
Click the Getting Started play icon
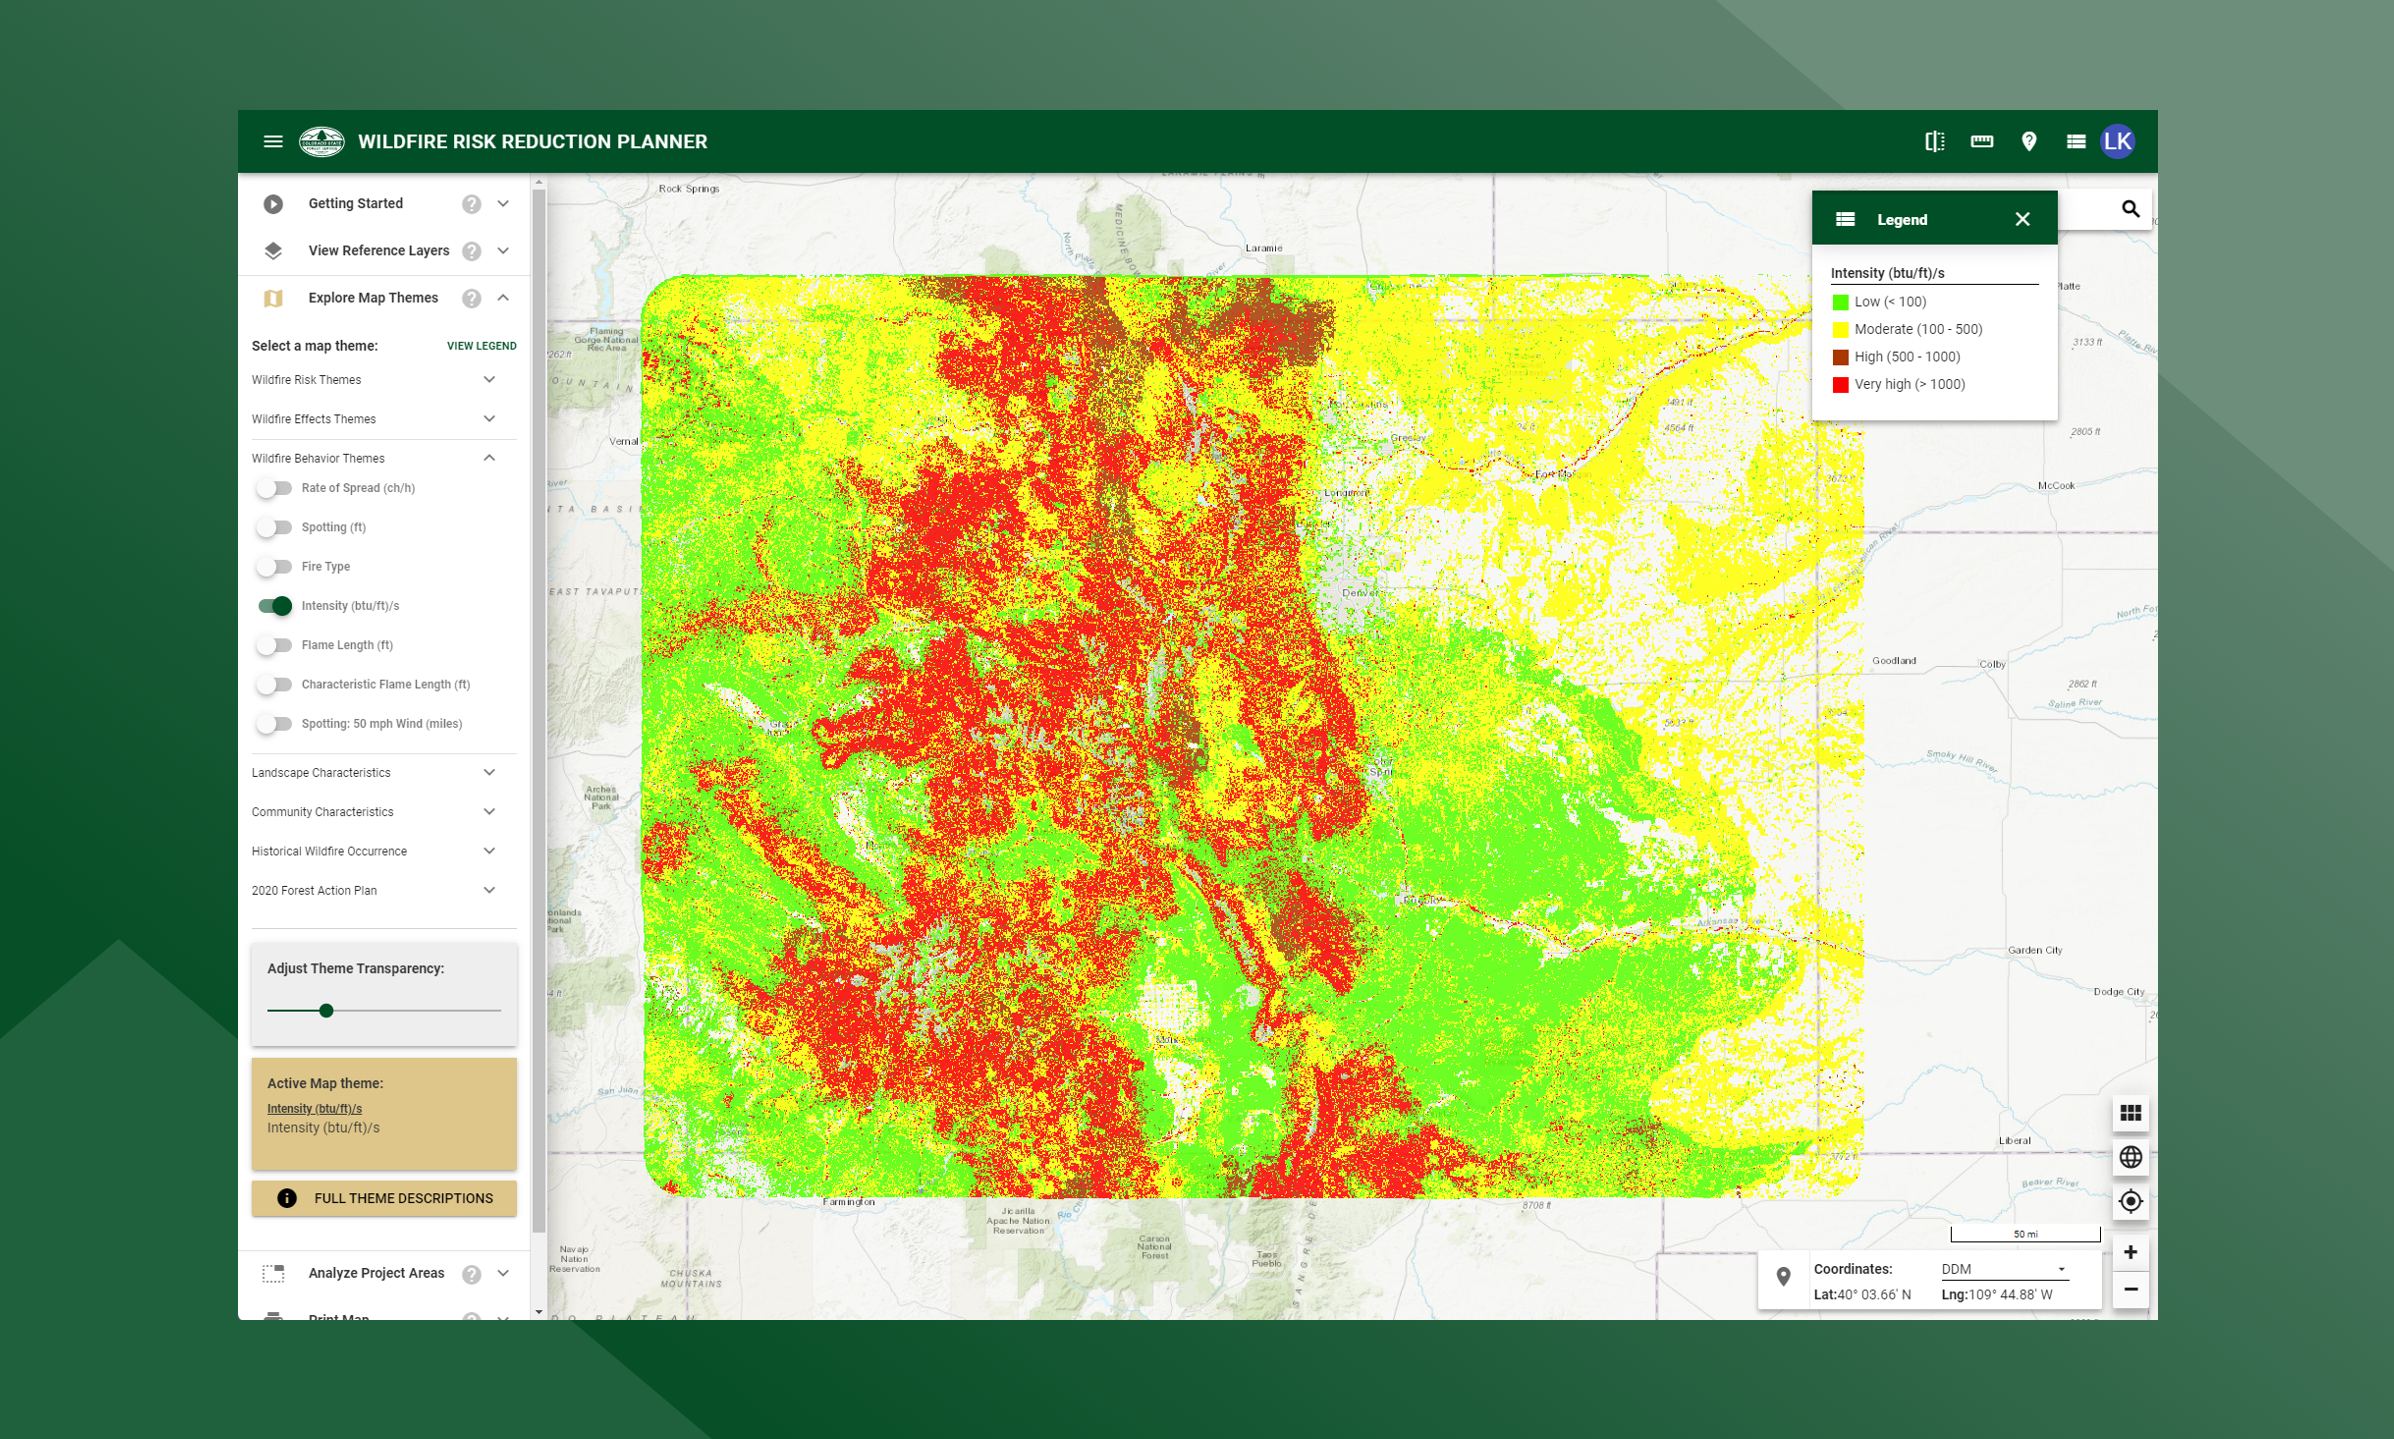coord(273,204)
